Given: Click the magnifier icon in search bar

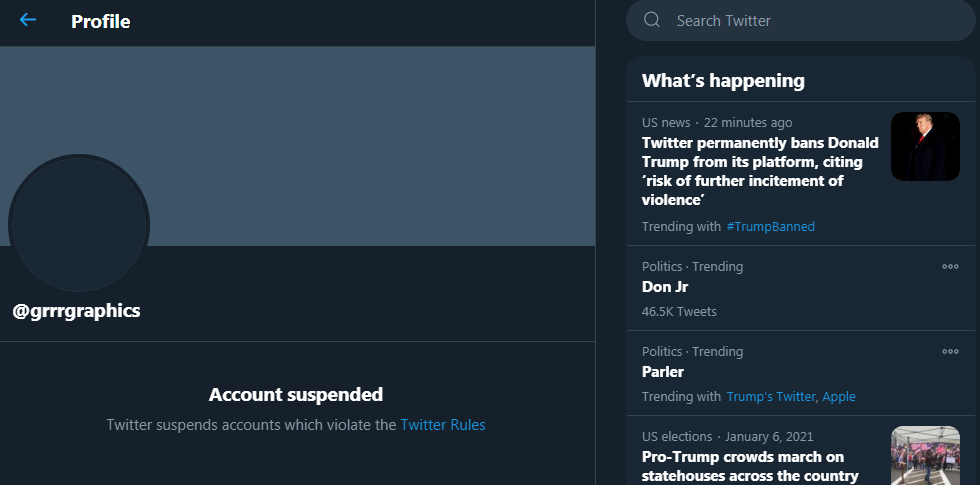Looking at the screenshot, I should coord(652,20).
